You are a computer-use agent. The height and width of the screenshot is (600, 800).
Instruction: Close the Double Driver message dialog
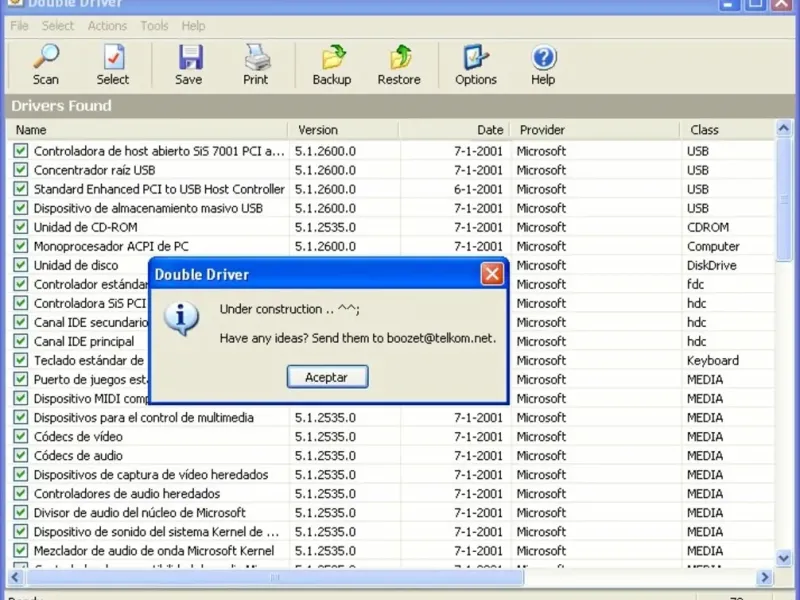[491, 274]
